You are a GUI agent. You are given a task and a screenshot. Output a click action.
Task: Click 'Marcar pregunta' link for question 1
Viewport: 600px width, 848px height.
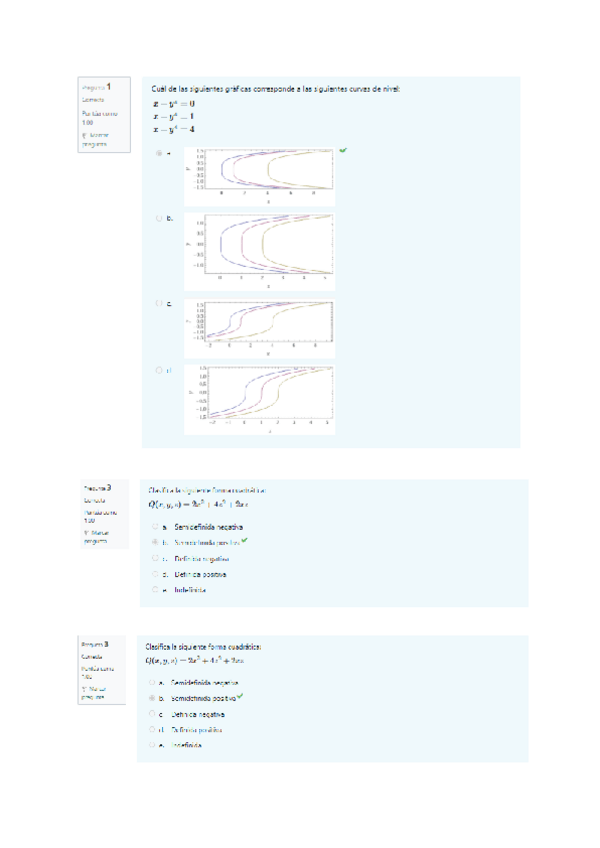(98, 138)
